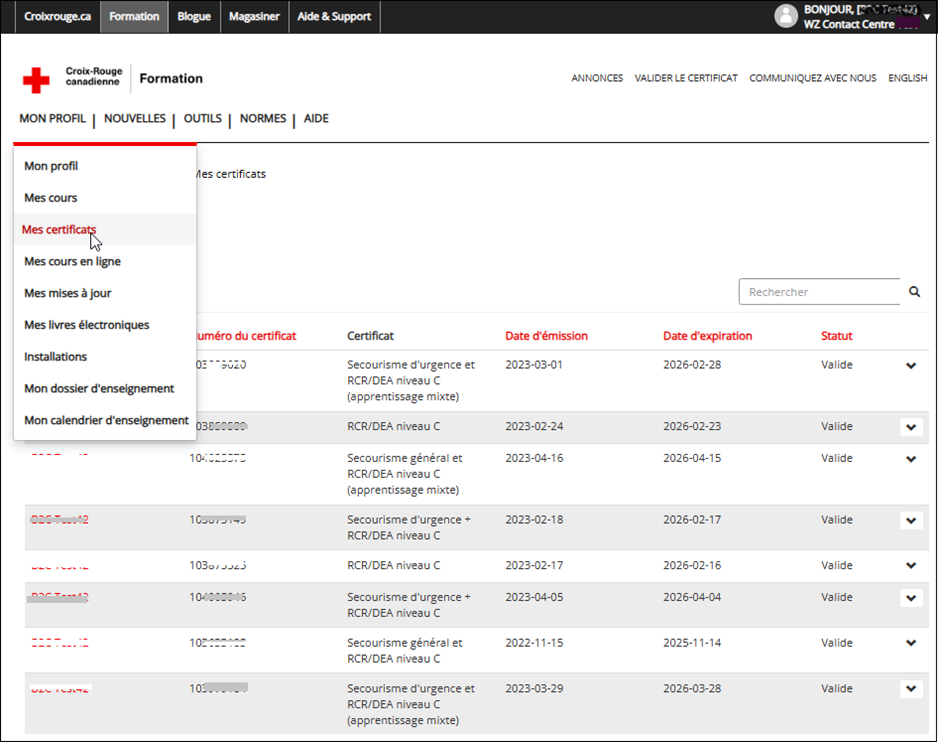
Task: Open the user account dropdown arrow
Action: click(927, 17)
